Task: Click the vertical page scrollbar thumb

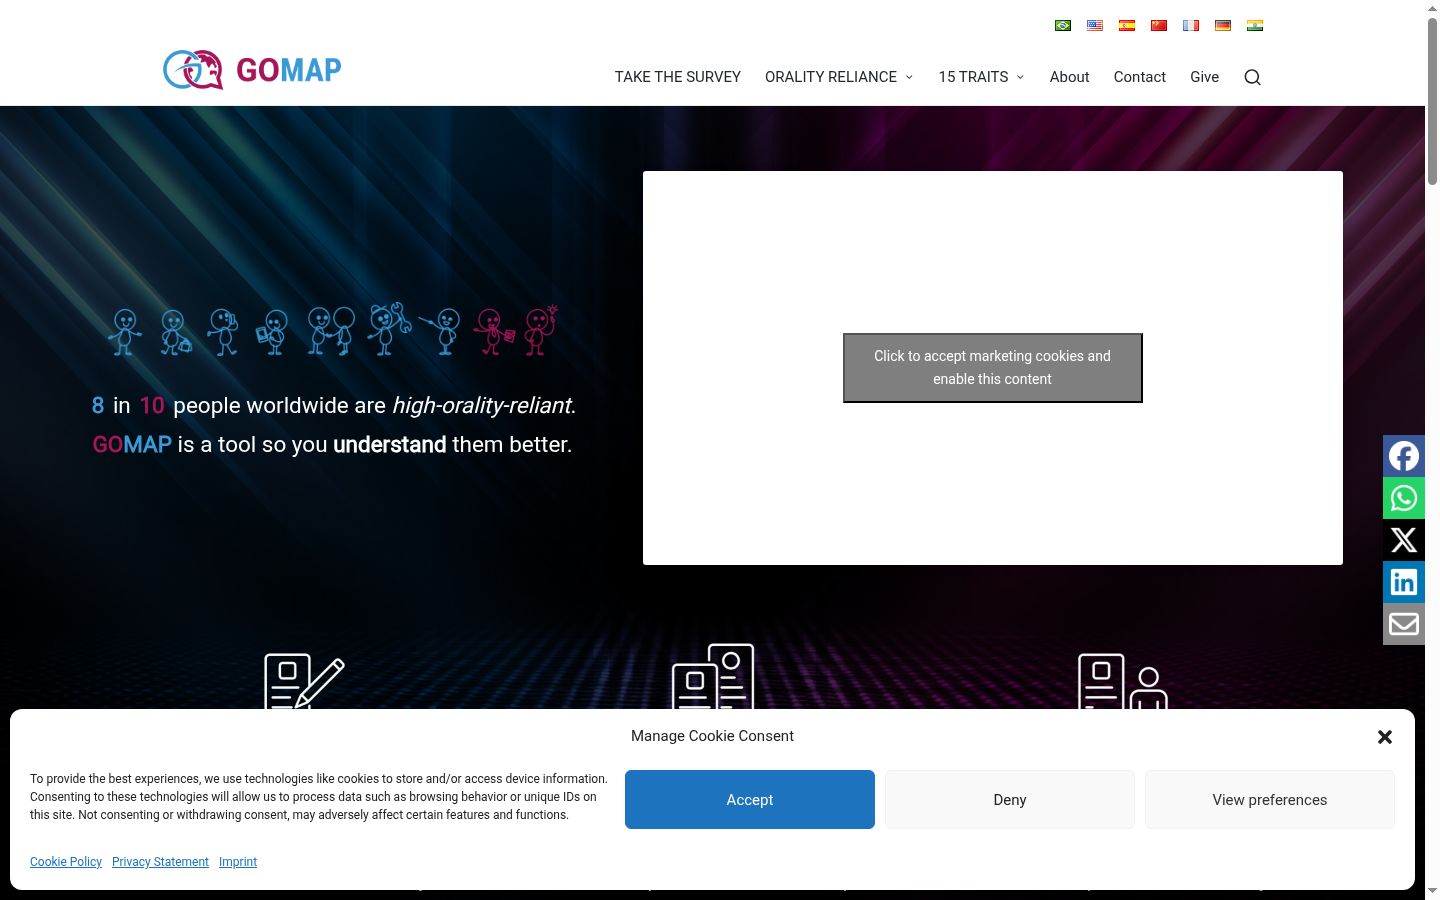Action: point(1433,100)
